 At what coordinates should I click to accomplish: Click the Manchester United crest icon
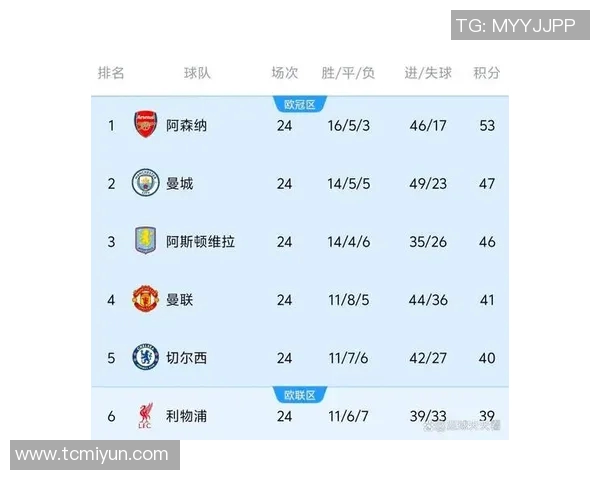[x=146, y=299]
